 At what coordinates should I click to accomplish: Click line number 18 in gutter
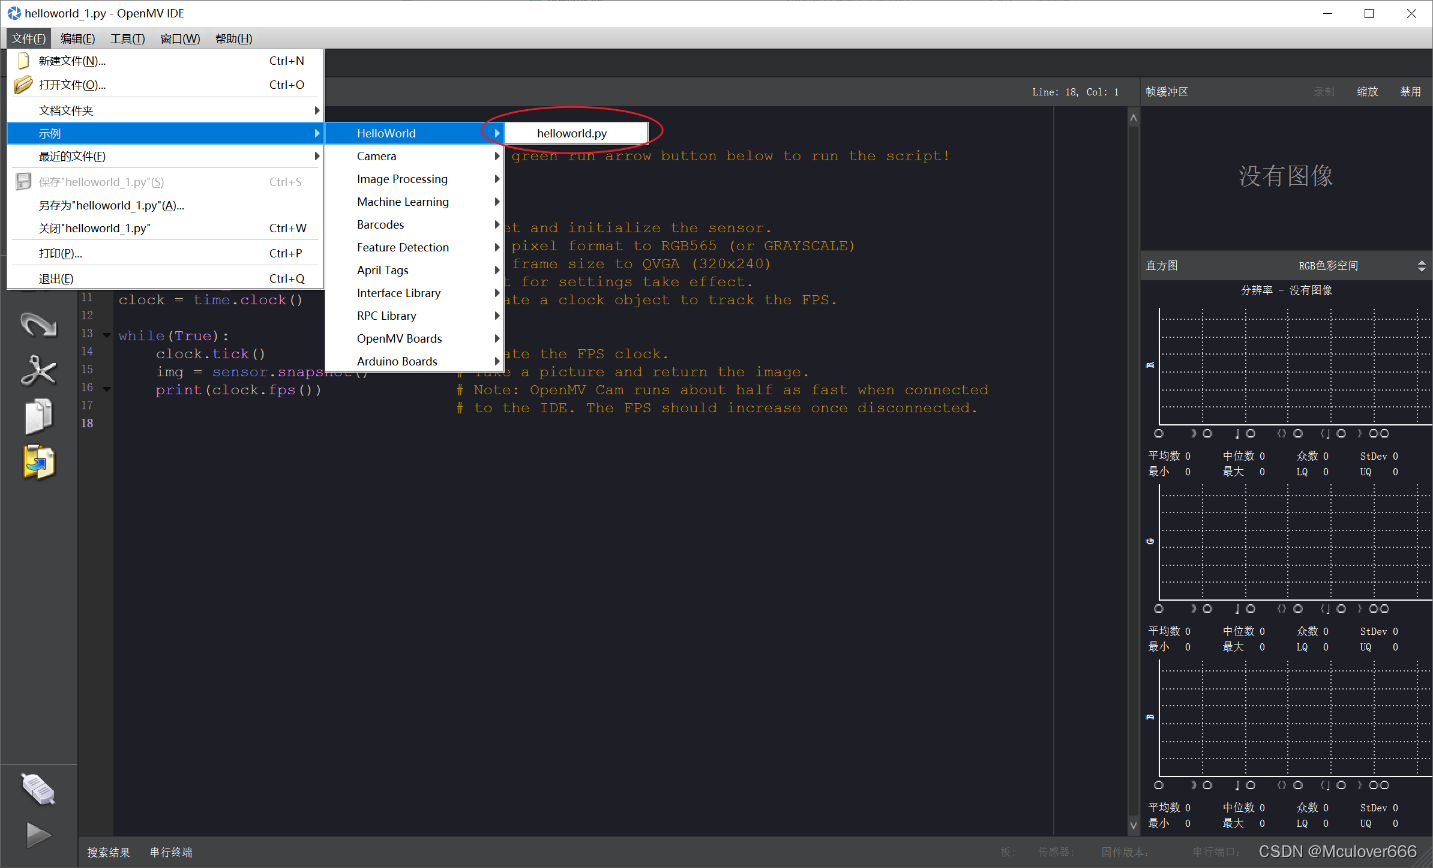(87, 423)
